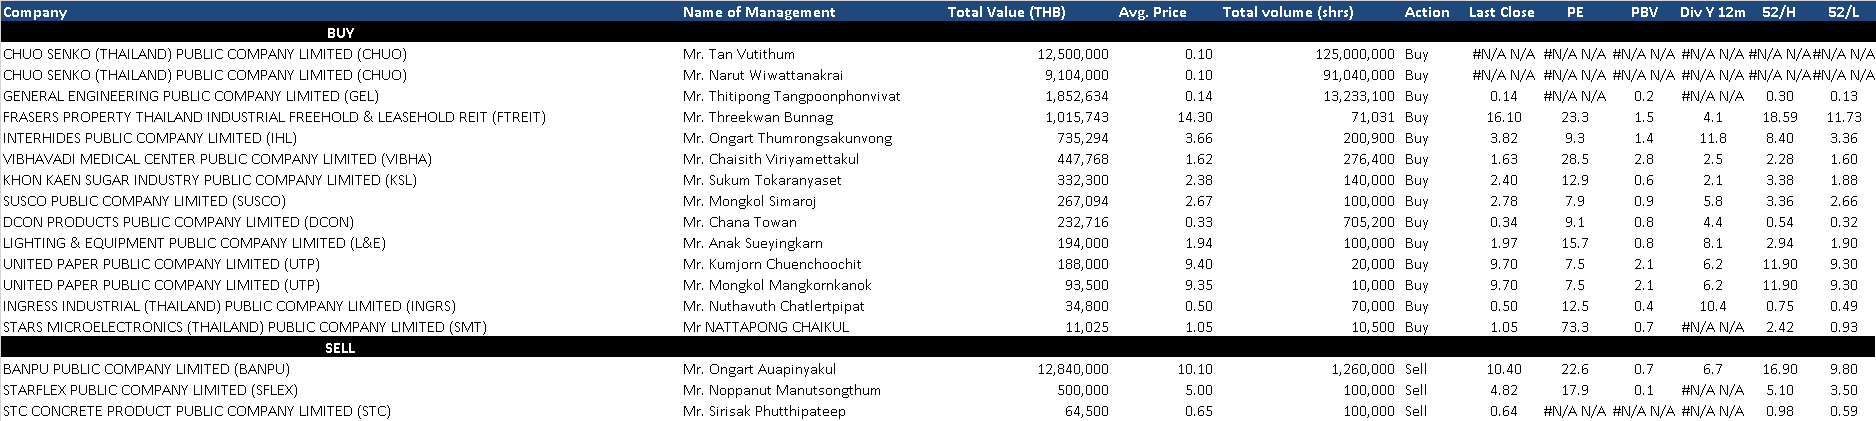The image size is (1876, 421).
Task: Click Mr. Thitipong Tangpoonphonvivat name
Action: [791, 96]
